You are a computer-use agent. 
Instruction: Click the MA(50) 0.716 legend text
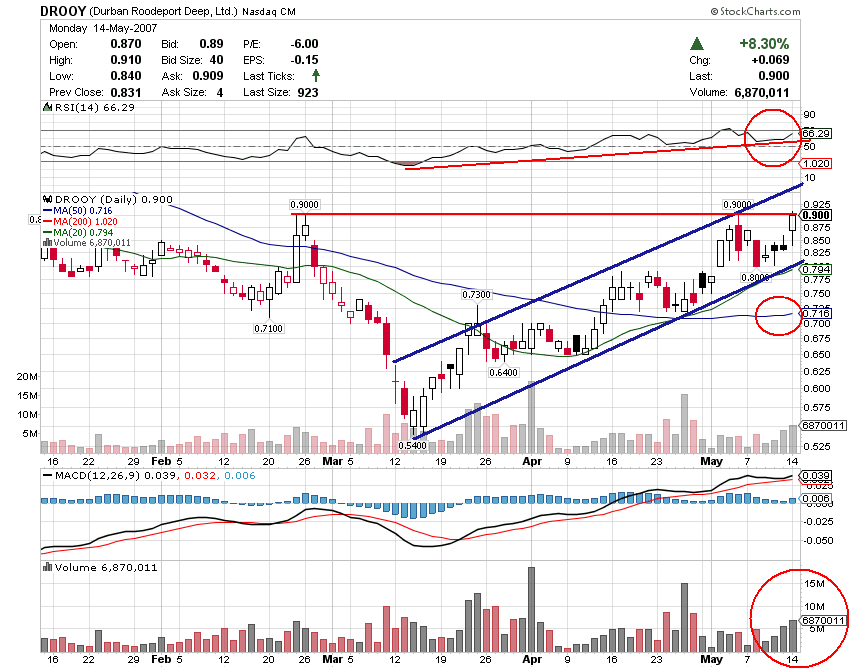(x=83, y=210)
